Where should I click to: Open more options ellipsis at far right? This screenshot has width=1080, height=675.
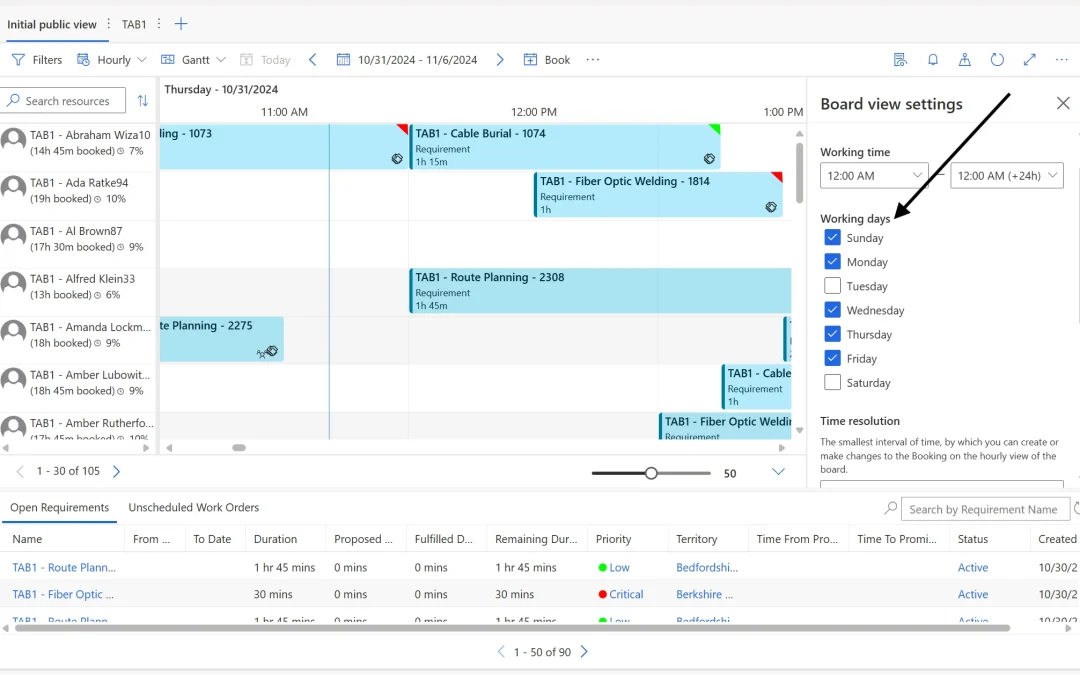tap(1061, 60)
